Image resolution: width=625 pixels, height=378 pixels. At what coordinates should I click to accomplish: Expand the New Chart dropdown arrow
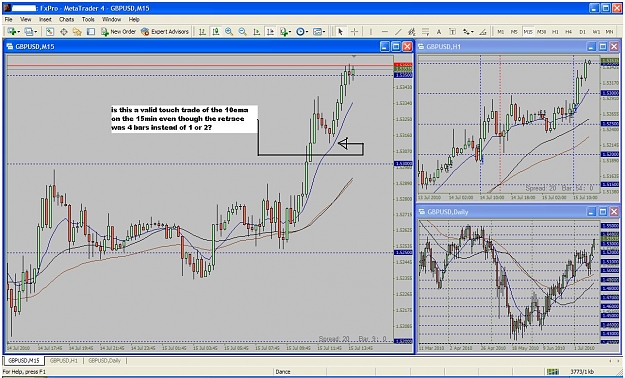19,32
